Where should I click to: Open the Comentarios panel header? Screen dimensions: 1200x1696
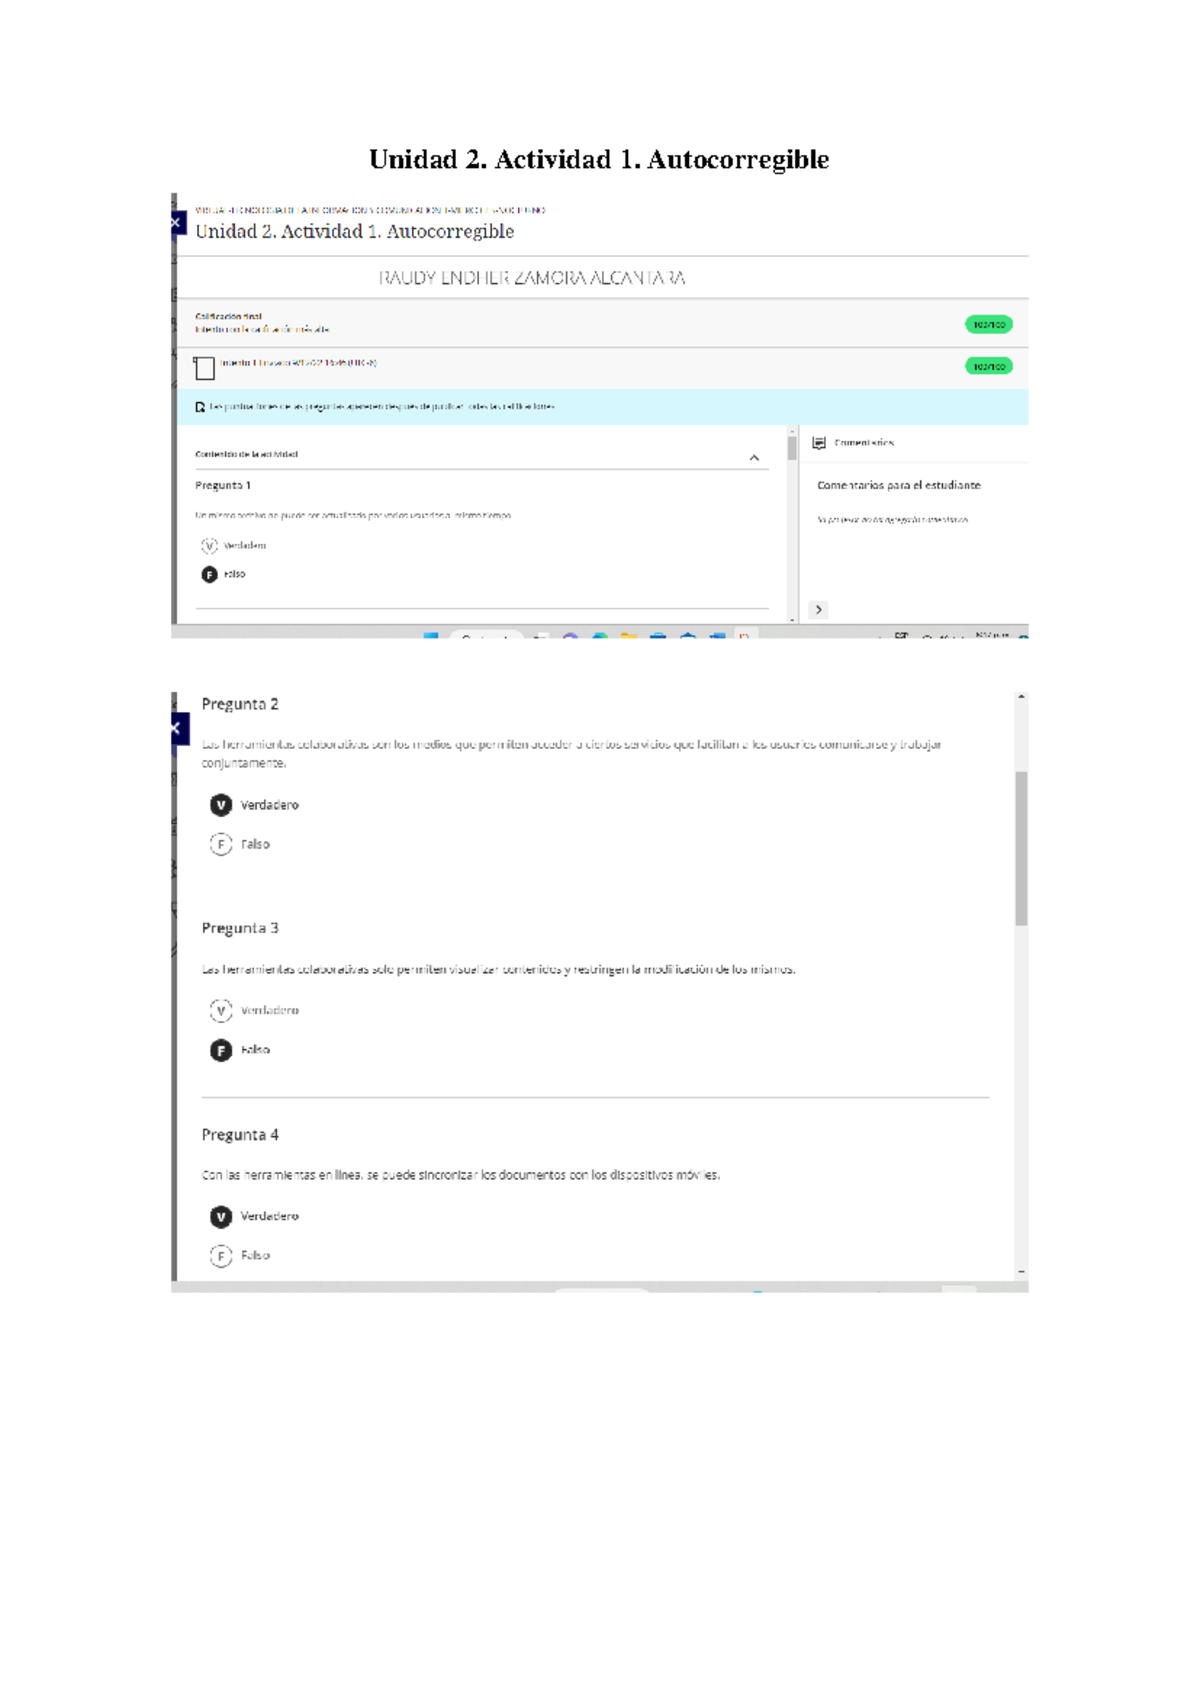tap(864, 443)
